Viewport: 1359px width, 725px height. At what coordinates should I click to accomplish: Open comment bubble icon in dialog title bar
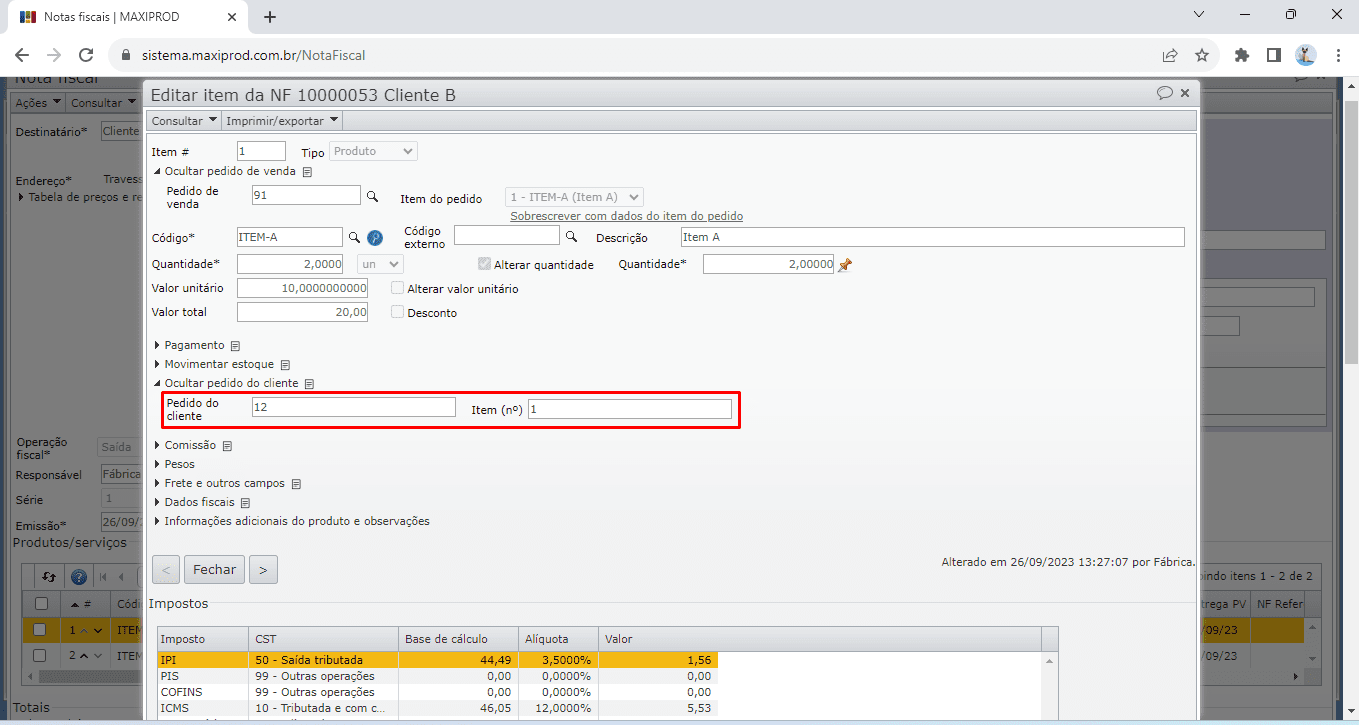coord(1165,93)
